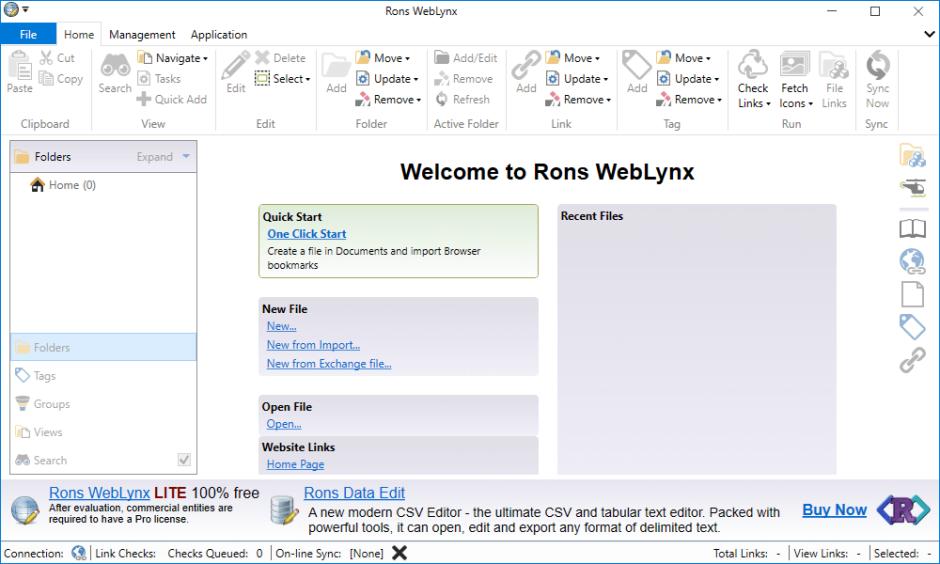Click Remove in Active Folder group
940x564 pixels.
463,79
